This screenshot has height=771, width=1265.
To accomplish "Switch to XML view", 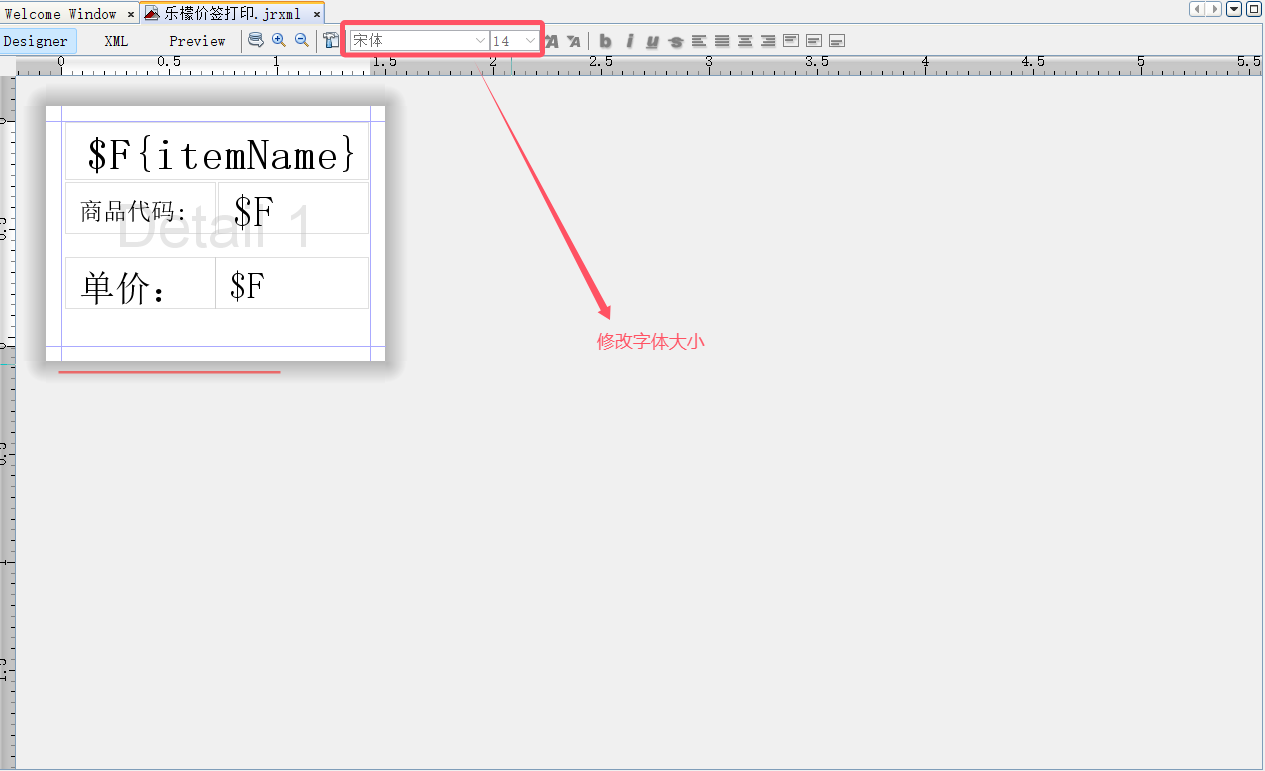I will coord(116,41).
